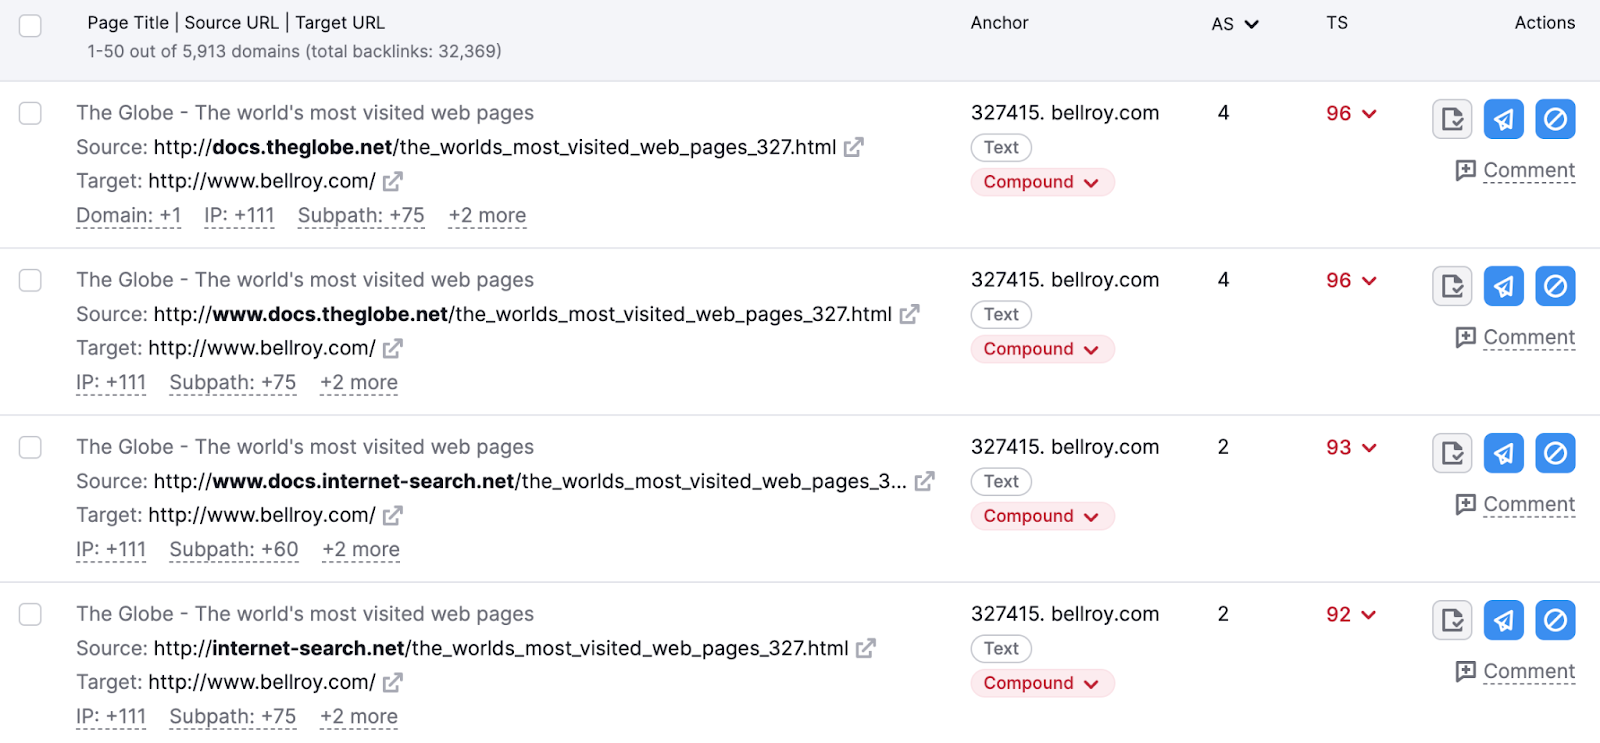Toggle the select-all checkbox in the table header
The height and width of the screenshot is (743, 1600).
pyautogui.click(x=31, y=25)
